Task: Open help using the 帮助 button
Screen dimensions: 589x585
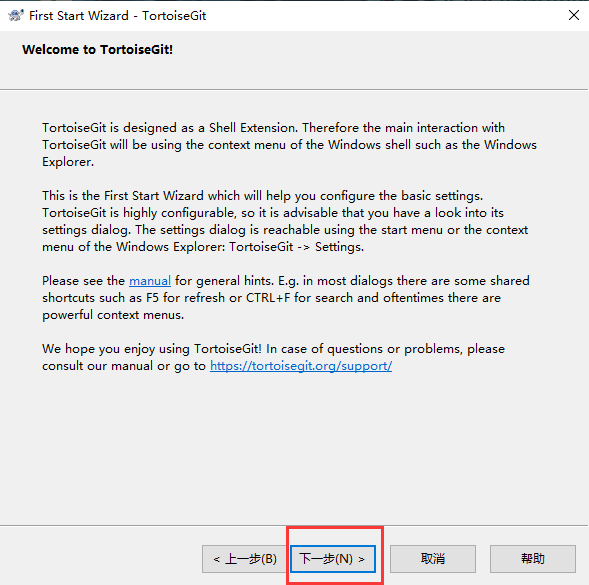Action: [x=533, y=559]
